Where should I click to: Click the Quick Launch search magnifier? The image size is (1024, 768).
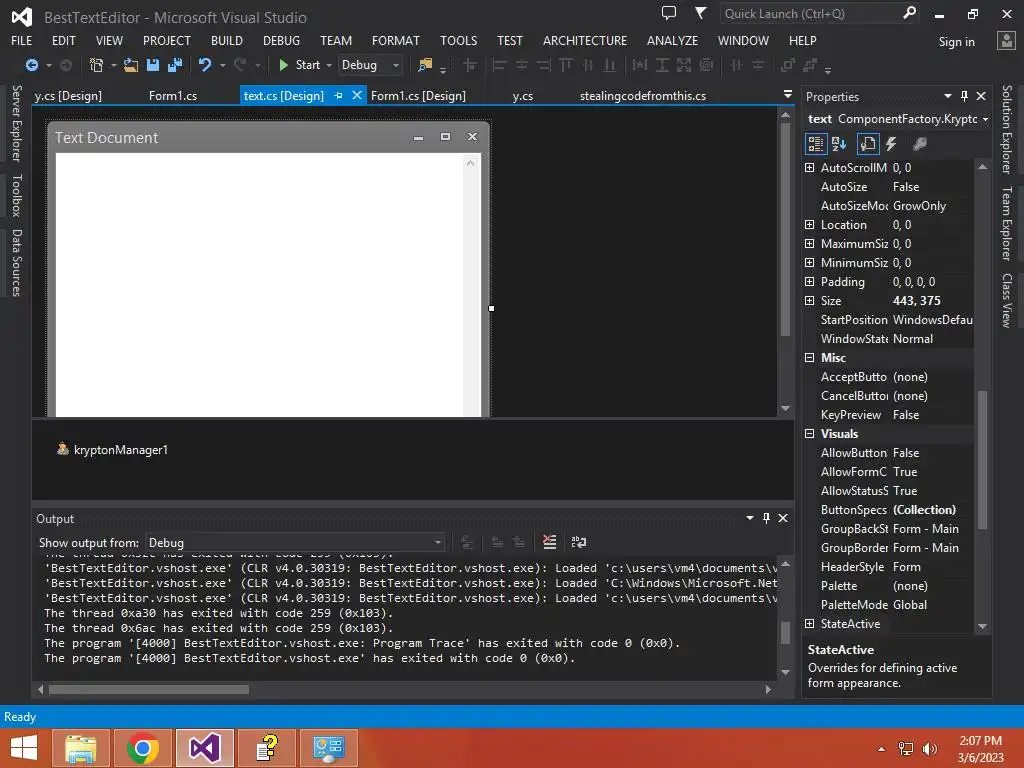pos(909,13)
